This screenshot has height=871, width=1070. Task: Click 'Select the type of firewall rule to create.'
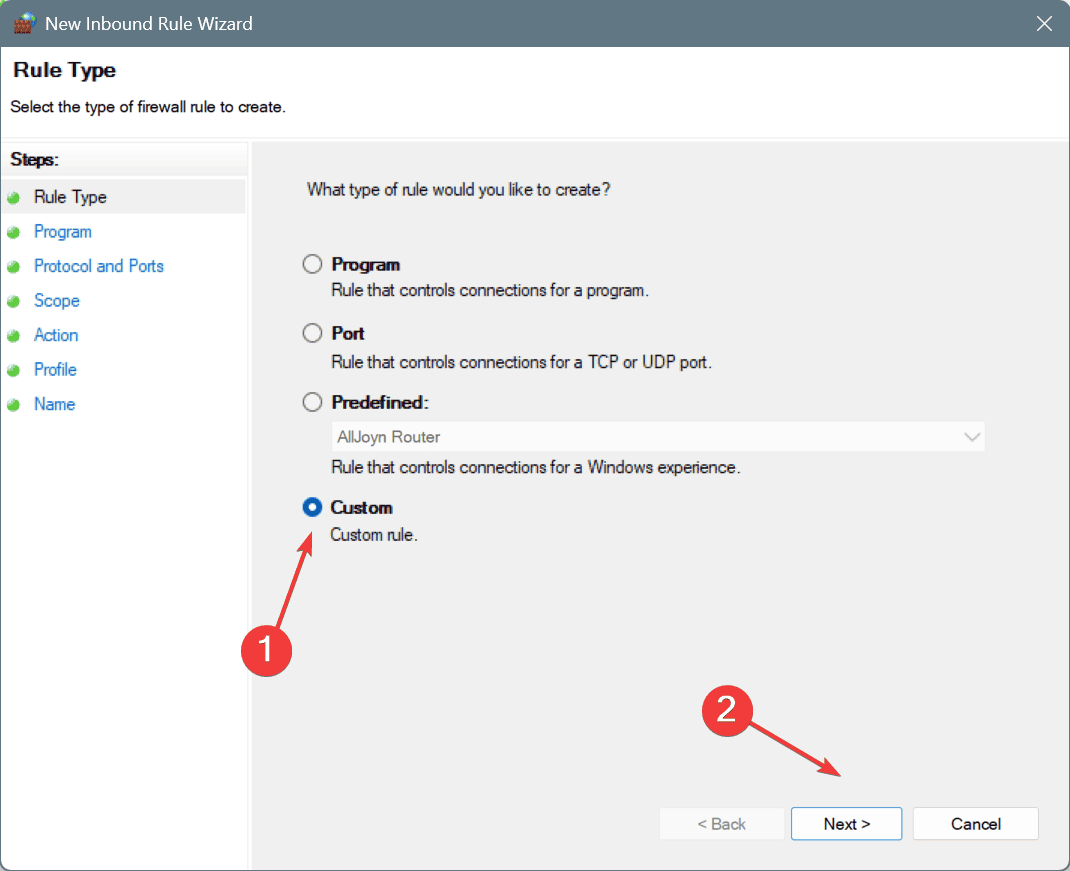(148, 107)
